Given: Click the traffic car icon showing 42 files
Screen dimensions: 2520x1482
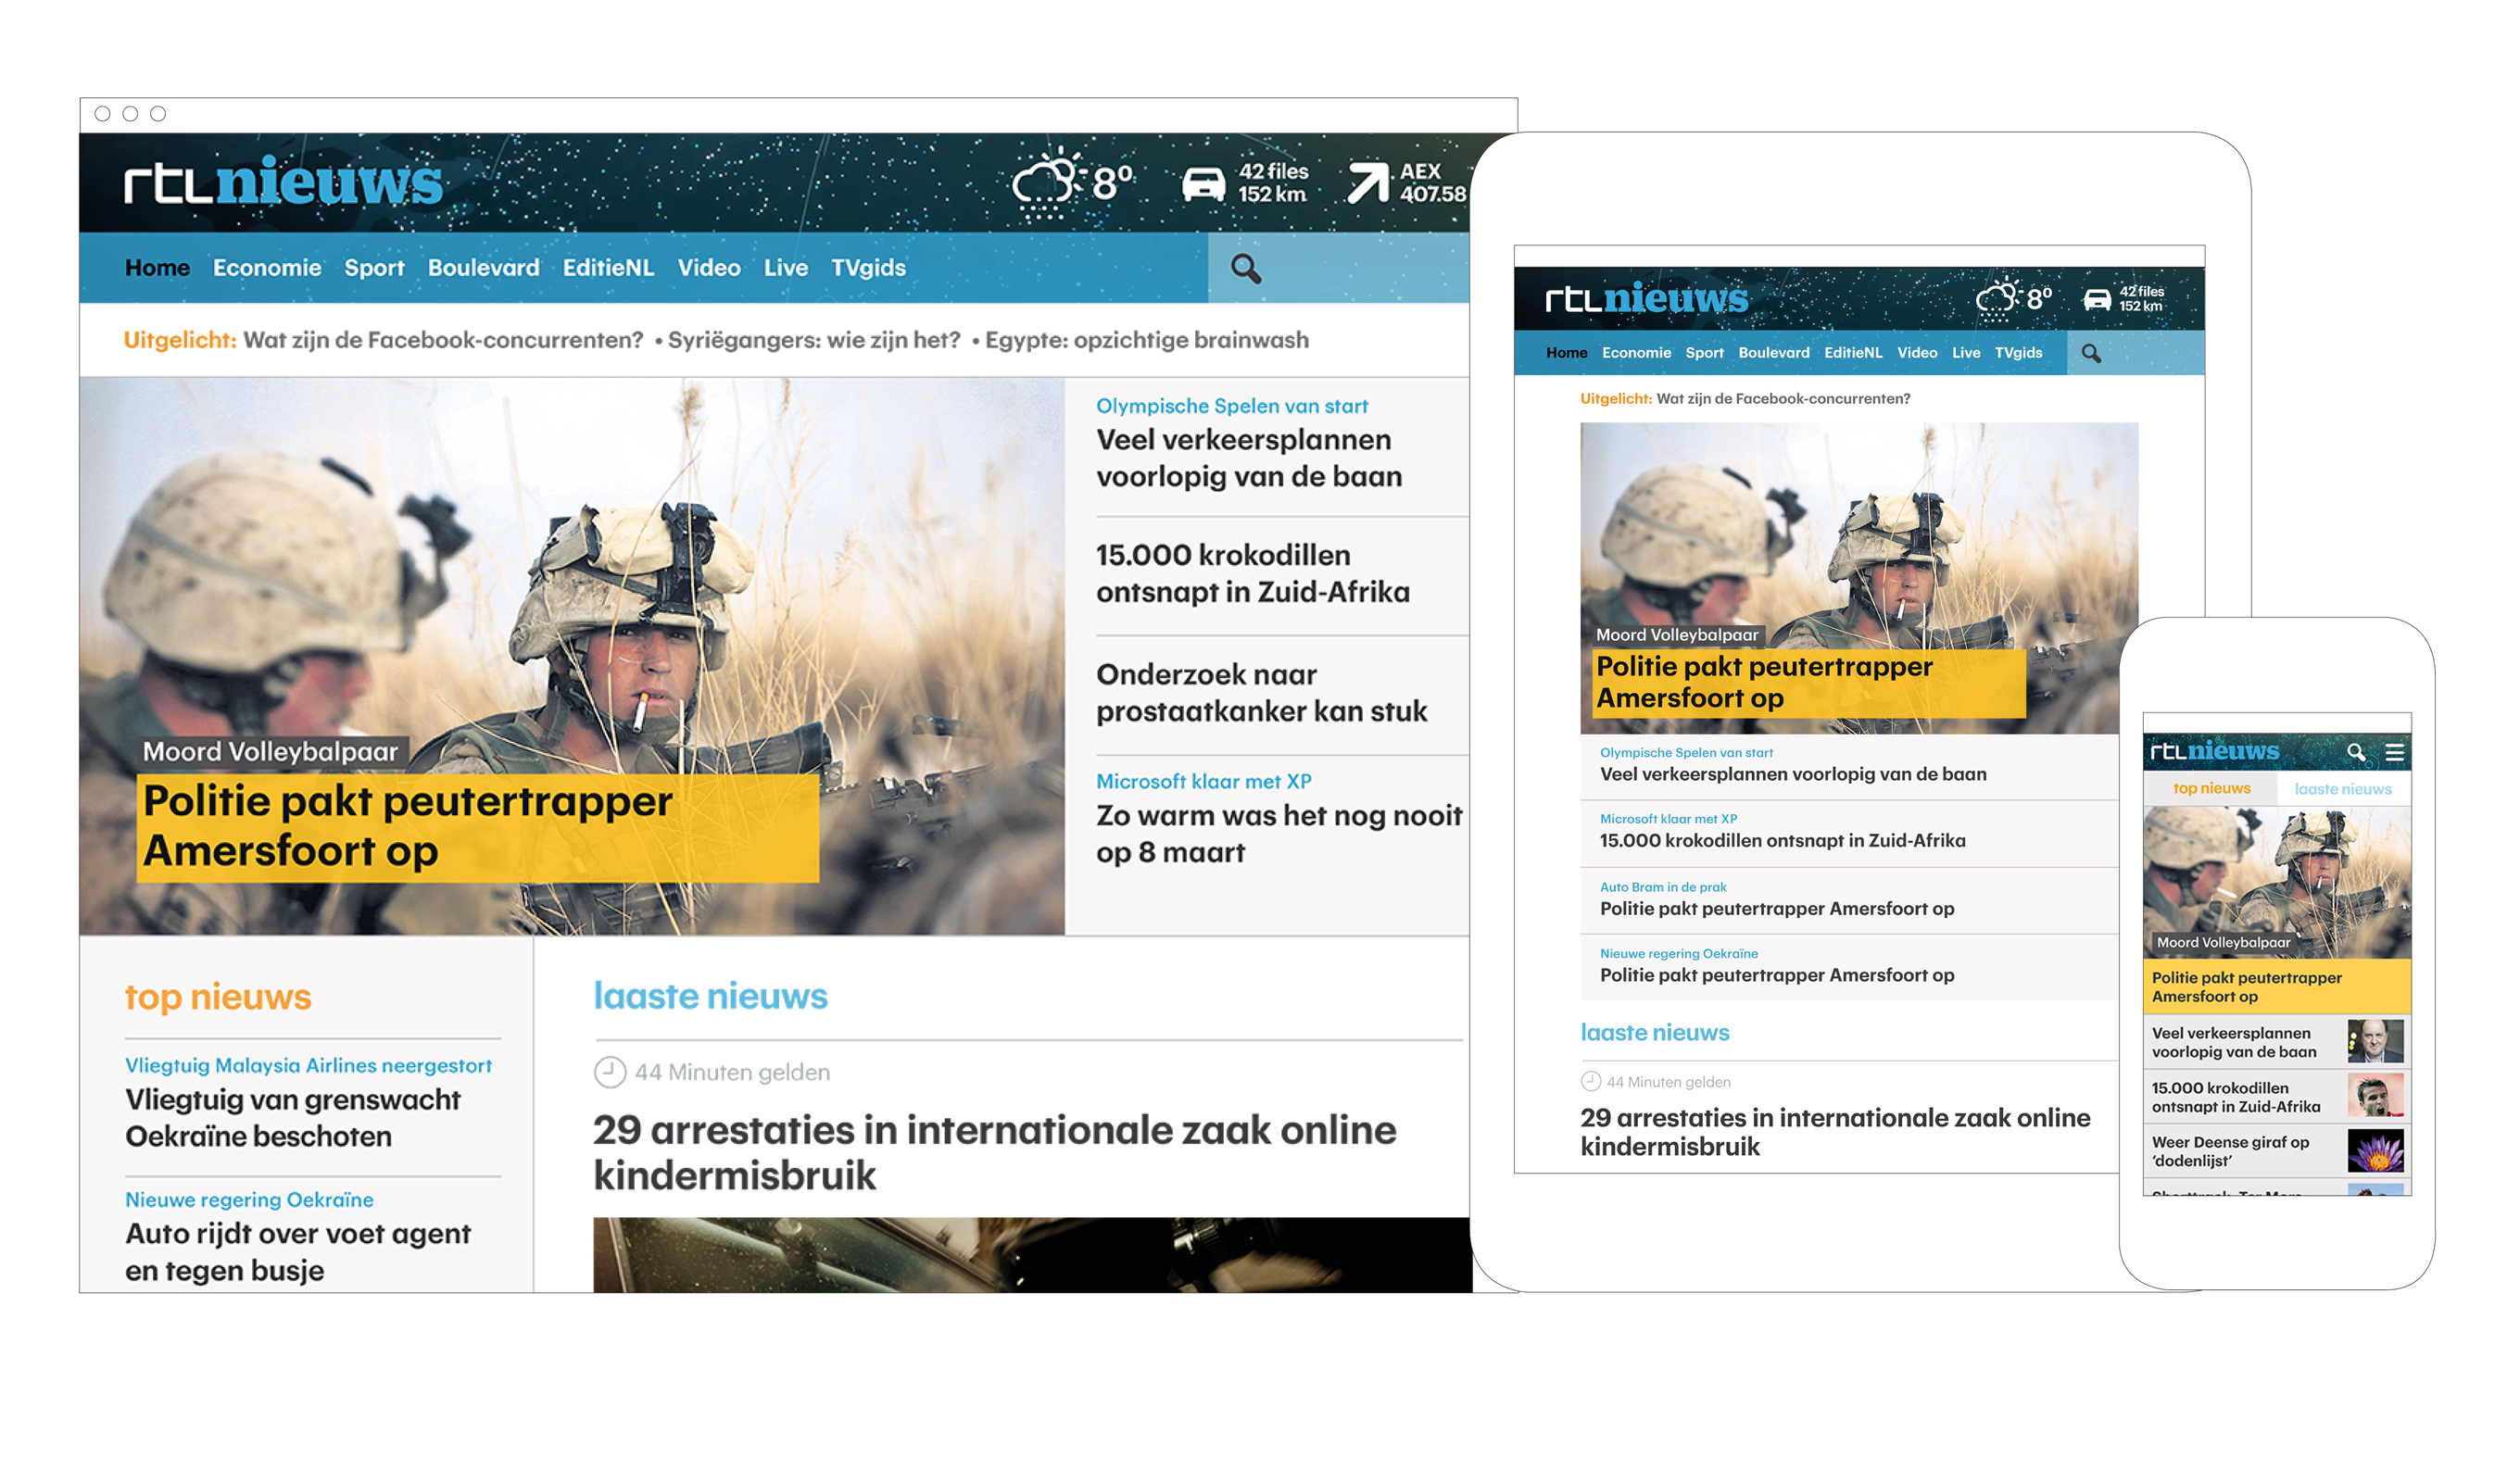Looking at the screenshot, I should pyautogui.click(x=1204, y=184).
